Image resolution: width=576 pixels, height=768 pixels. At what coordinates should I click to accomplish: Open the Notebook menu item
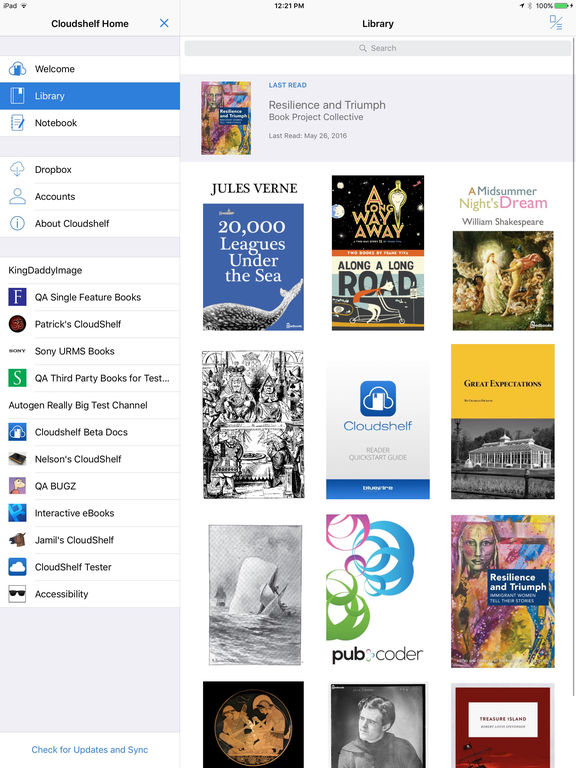pyautogui.click(x=90, y=123)
